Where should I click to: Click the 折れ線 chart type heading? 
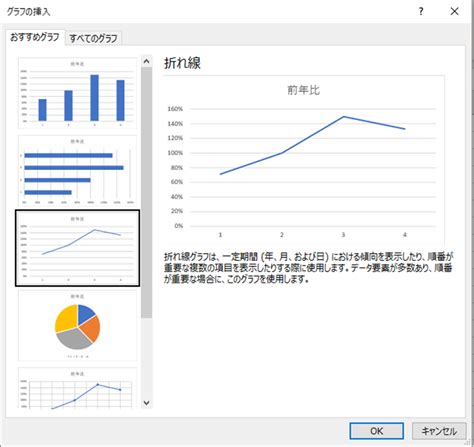pyautogui.click(x=182, y=63)
